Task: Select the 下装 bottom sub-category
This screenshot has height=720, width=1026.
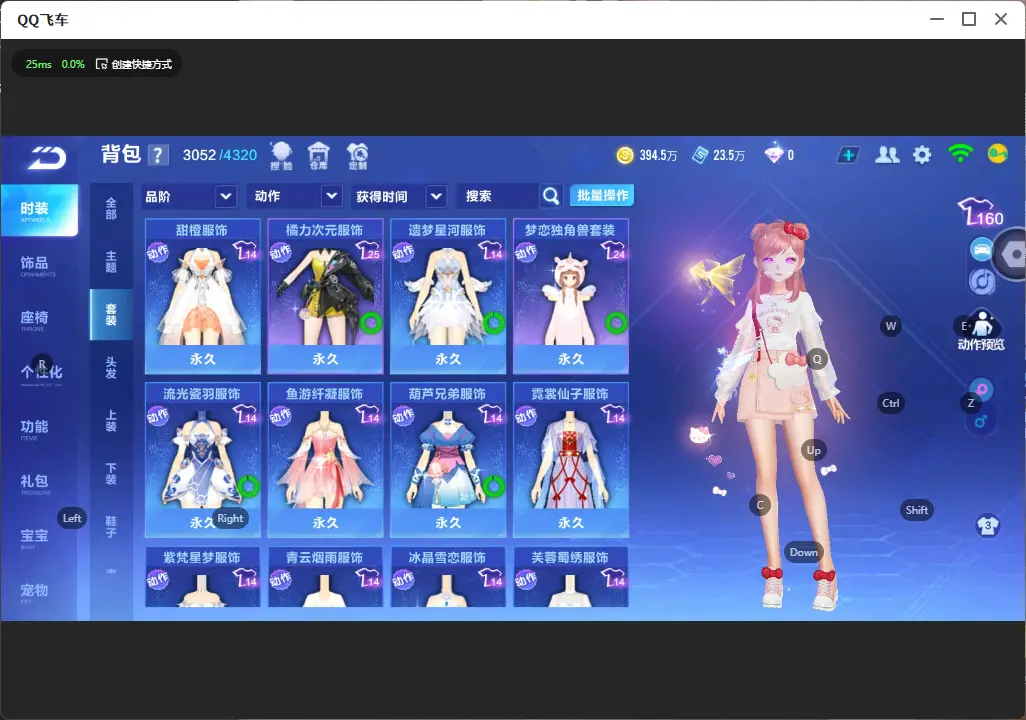Action: tap(111, 474)
